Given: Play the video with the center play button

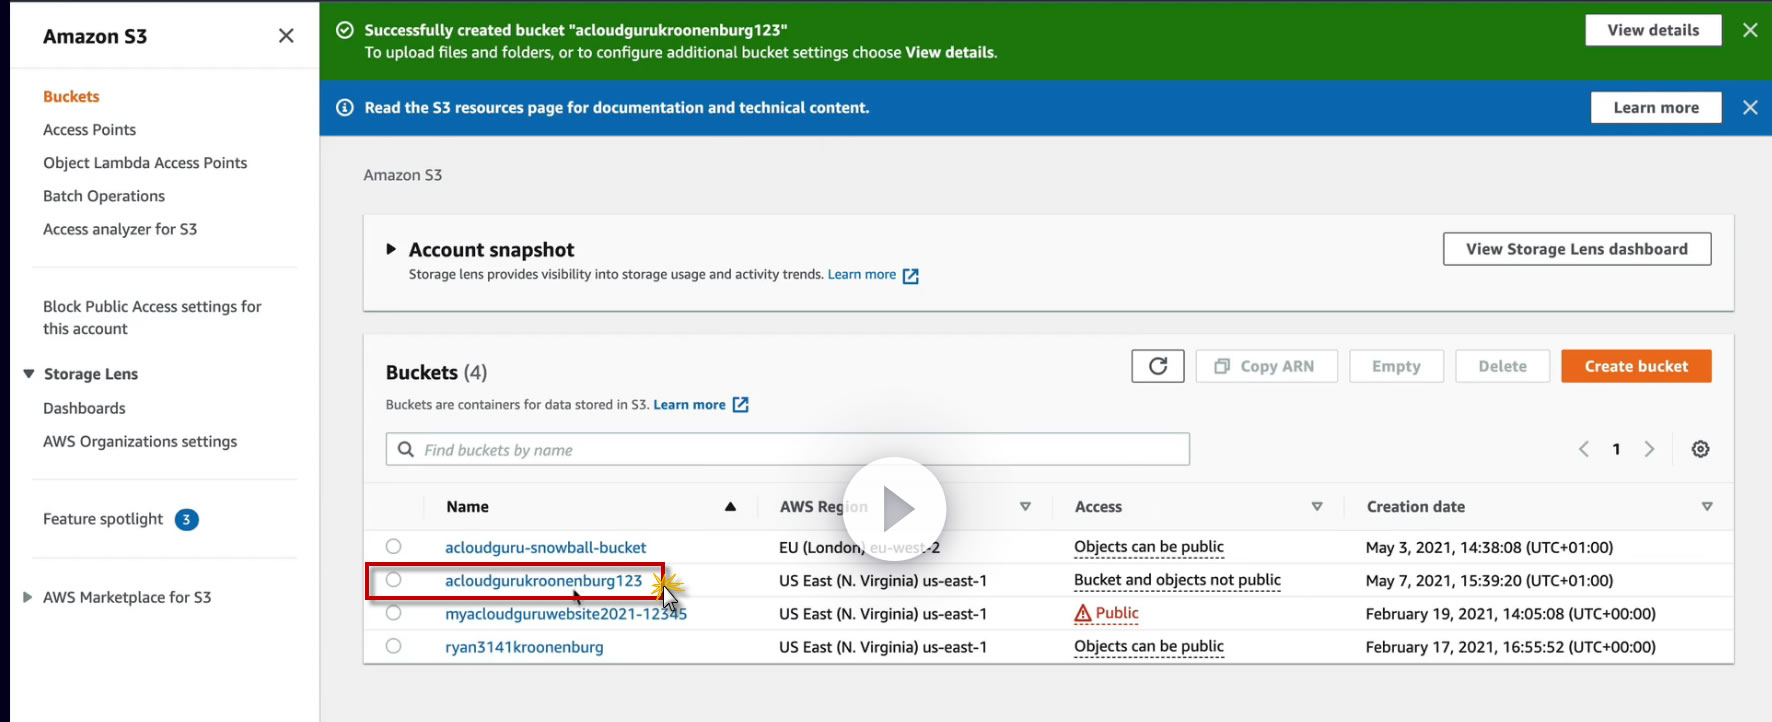Looking at the screenshot, I should 895,508.
